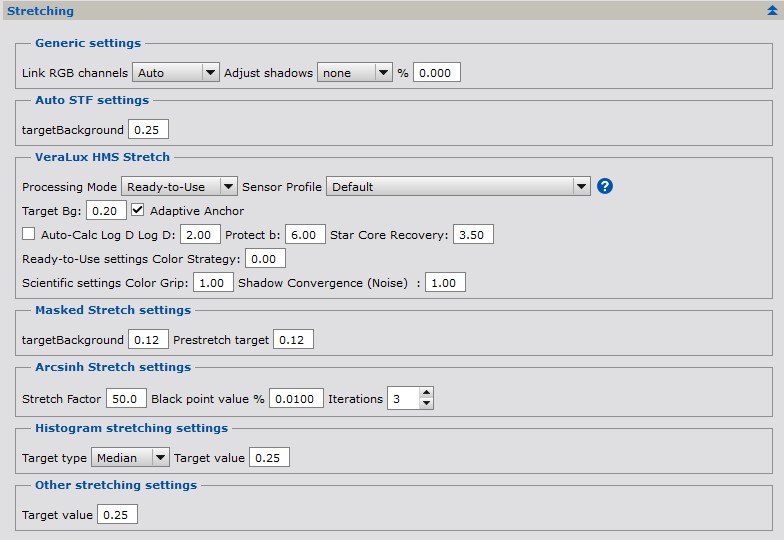
Task: Click the Black point value % field
Action: (x=296, y=399)
